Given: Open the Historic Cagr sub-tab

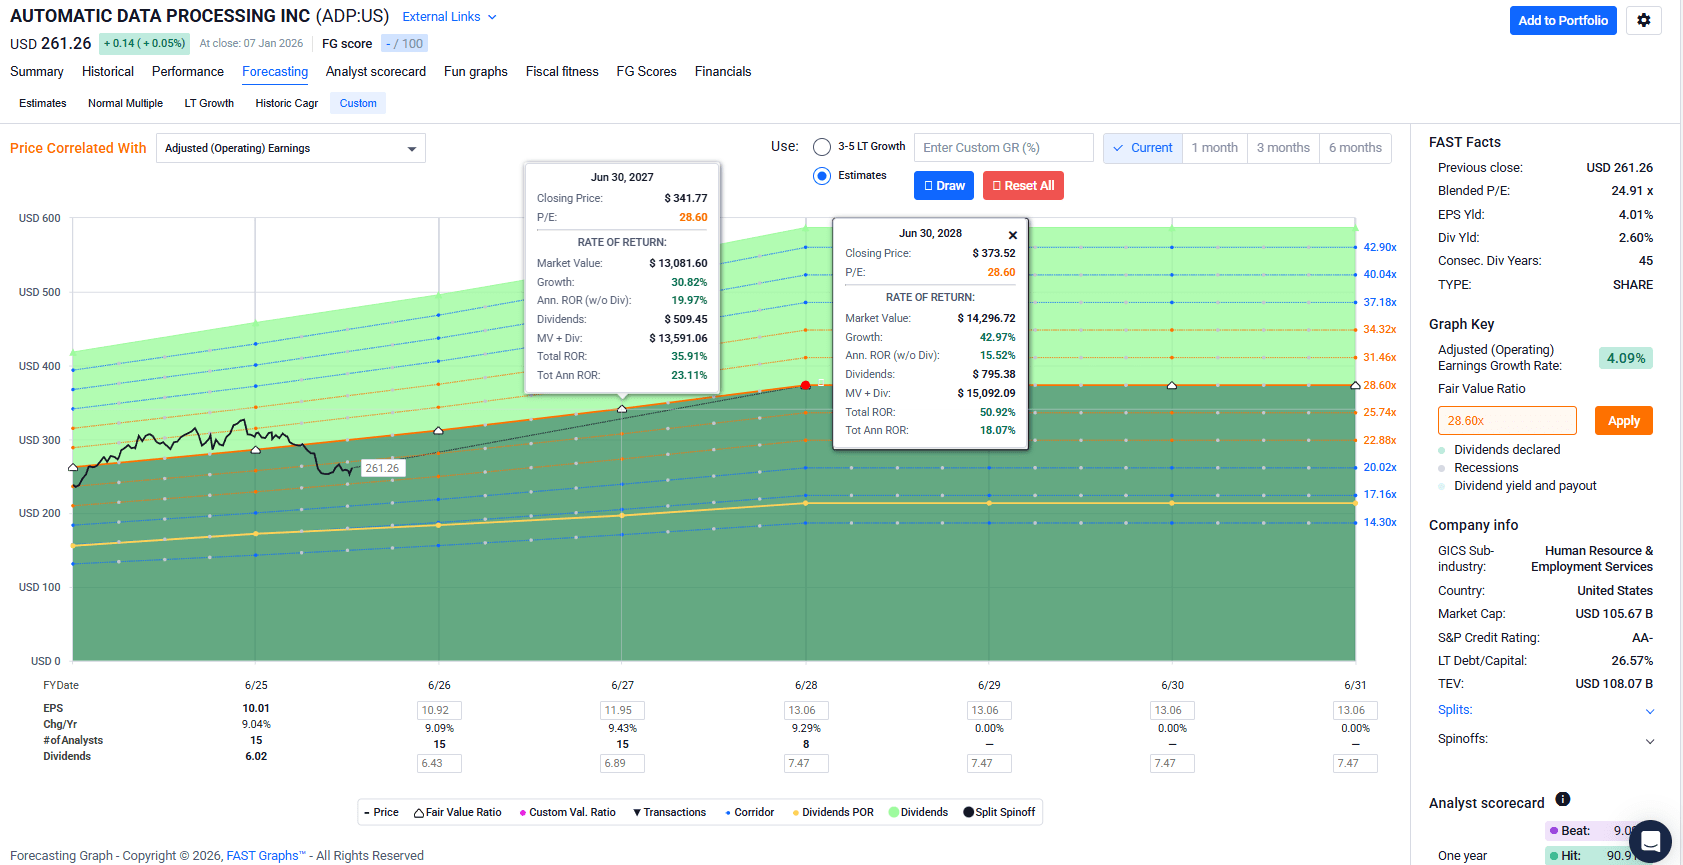Looking at the screenshot, I should coord(286,103).
